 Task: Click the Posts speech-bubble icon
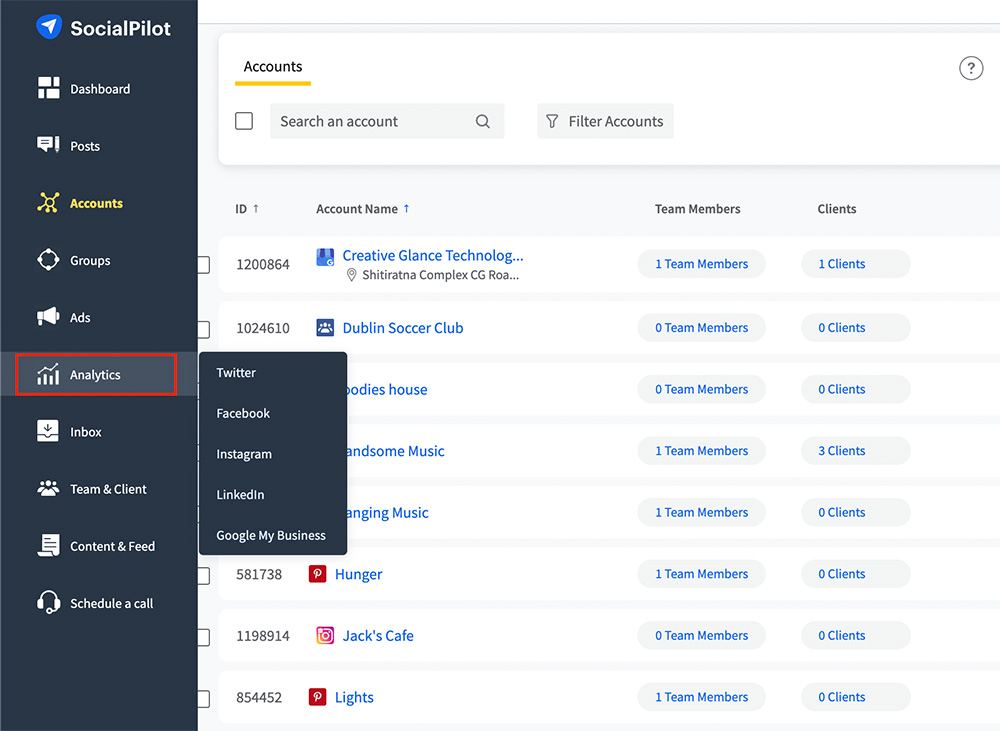tap(48, 145)
